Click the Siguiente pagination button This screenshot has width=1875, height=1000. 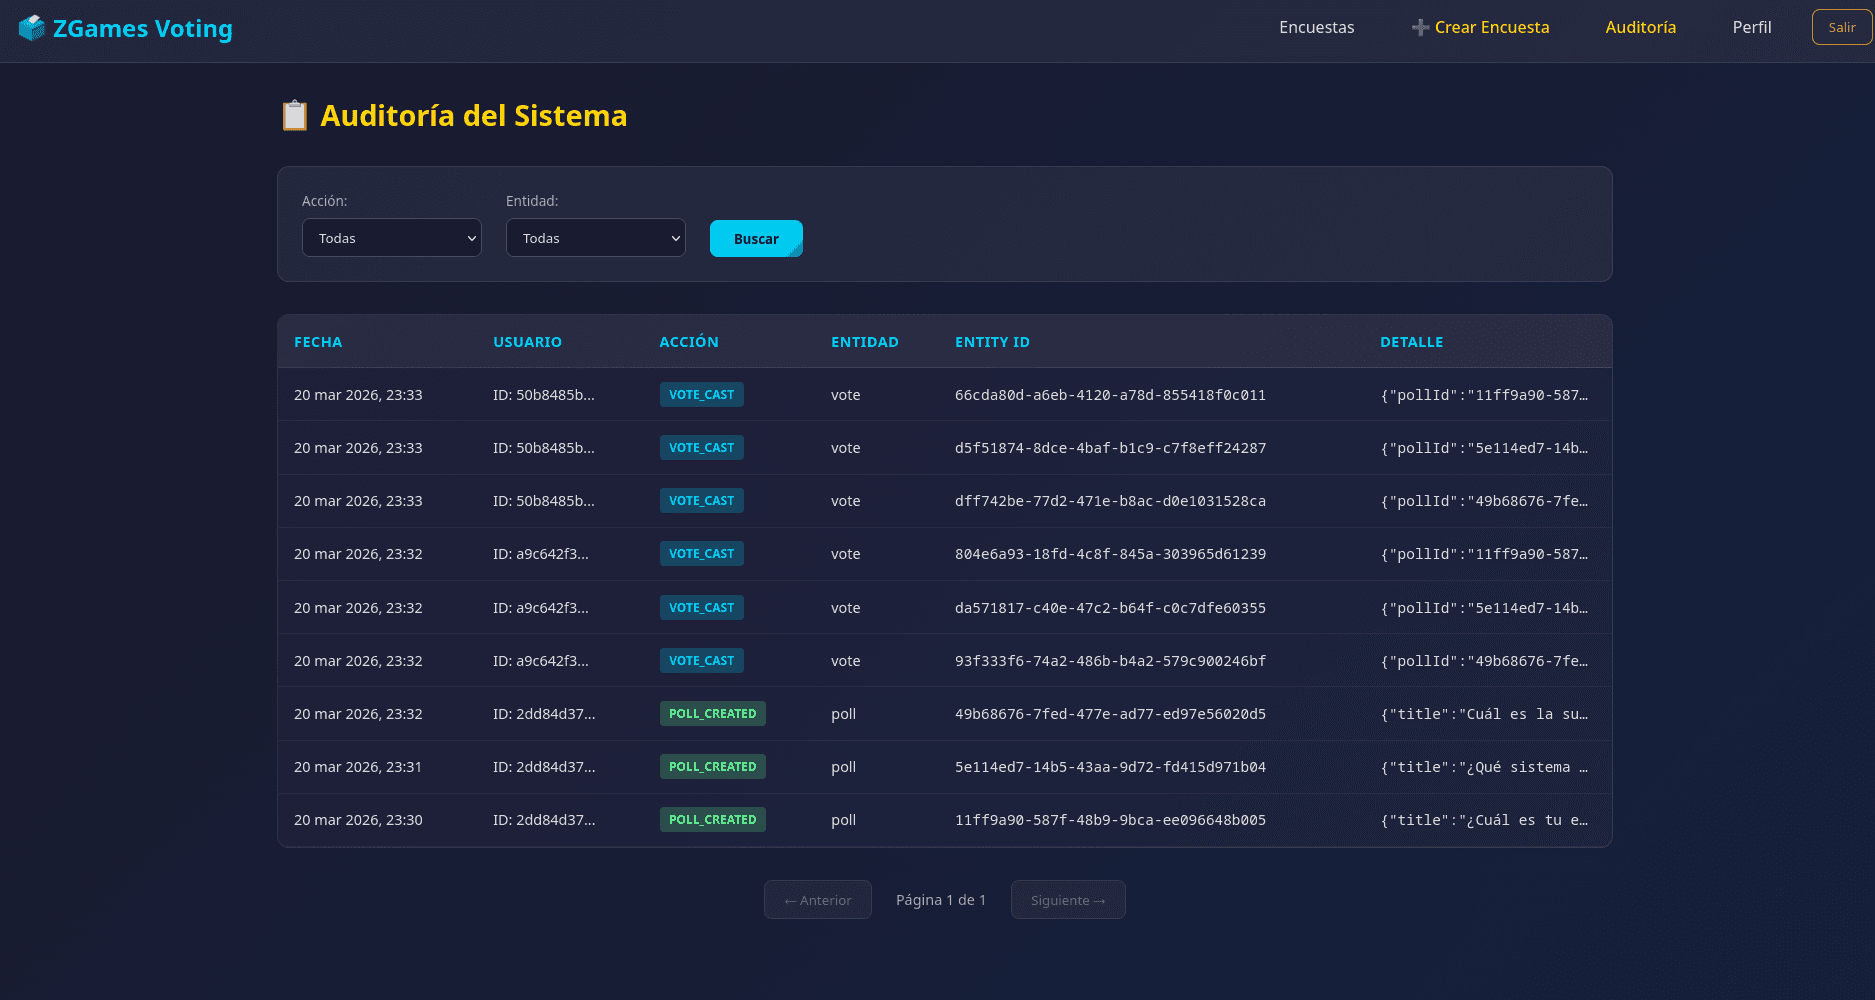[x=1068, y=900]
